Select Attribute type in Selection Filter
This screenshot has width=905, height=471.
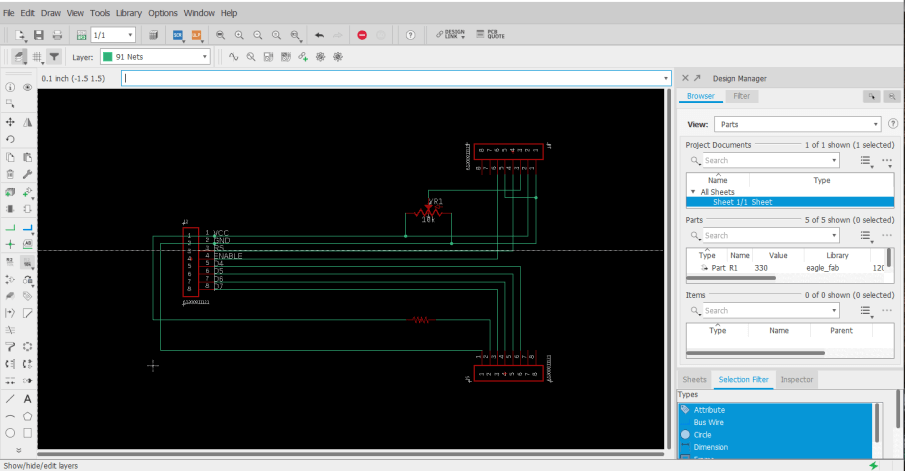[708, 410]
